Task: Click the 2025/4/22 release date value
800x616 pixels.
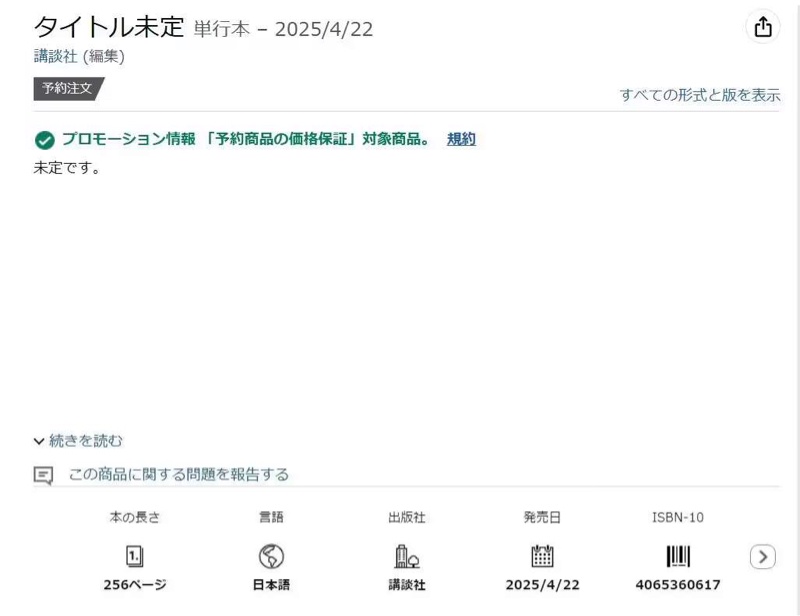Action: coord(542,585)
